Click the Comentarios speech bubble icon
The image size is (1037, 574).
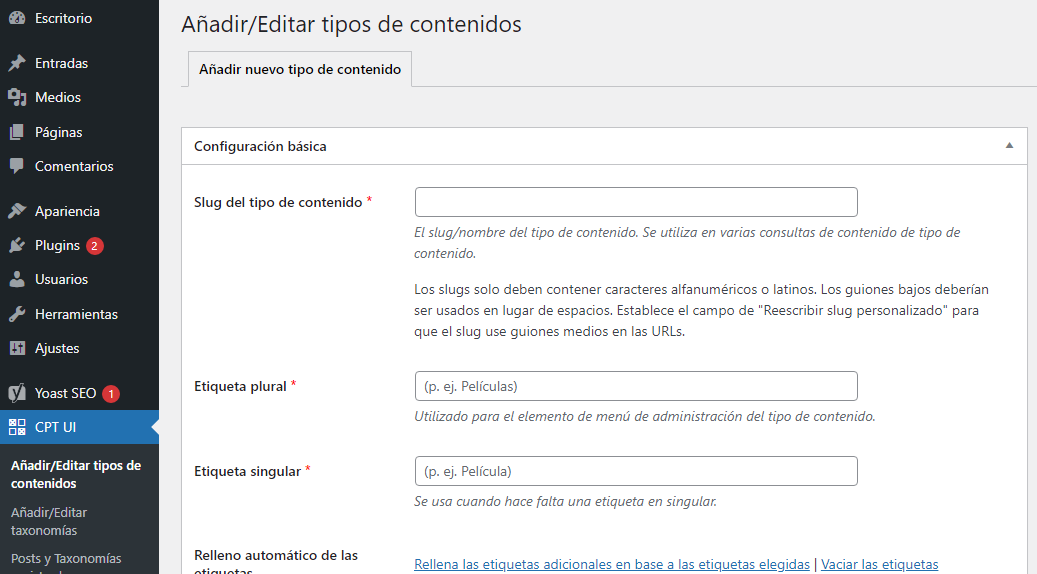click(x=17, y=166)
